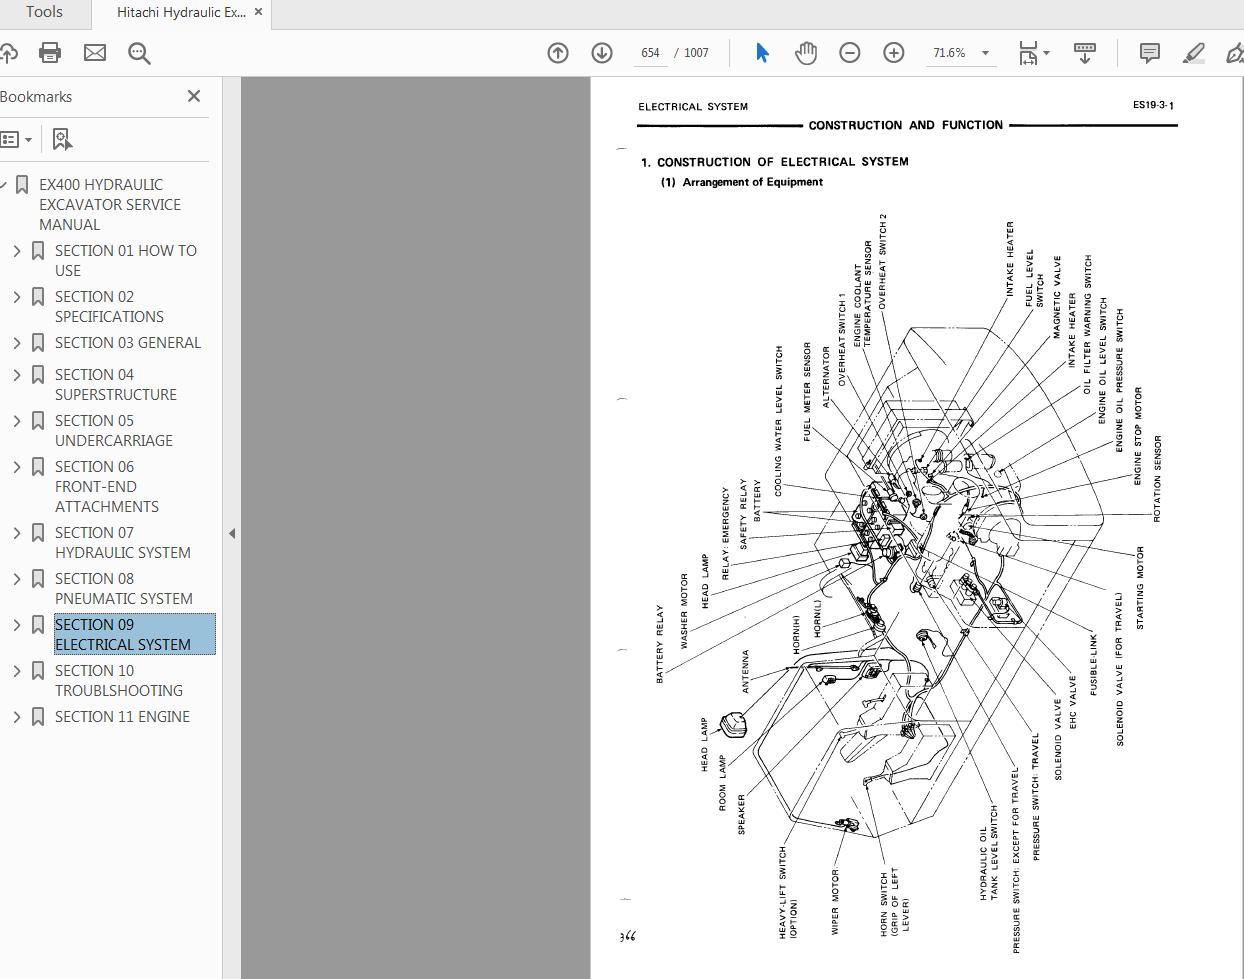Go to previous page
Screen dimensions: 1244x979
[557, 53]
